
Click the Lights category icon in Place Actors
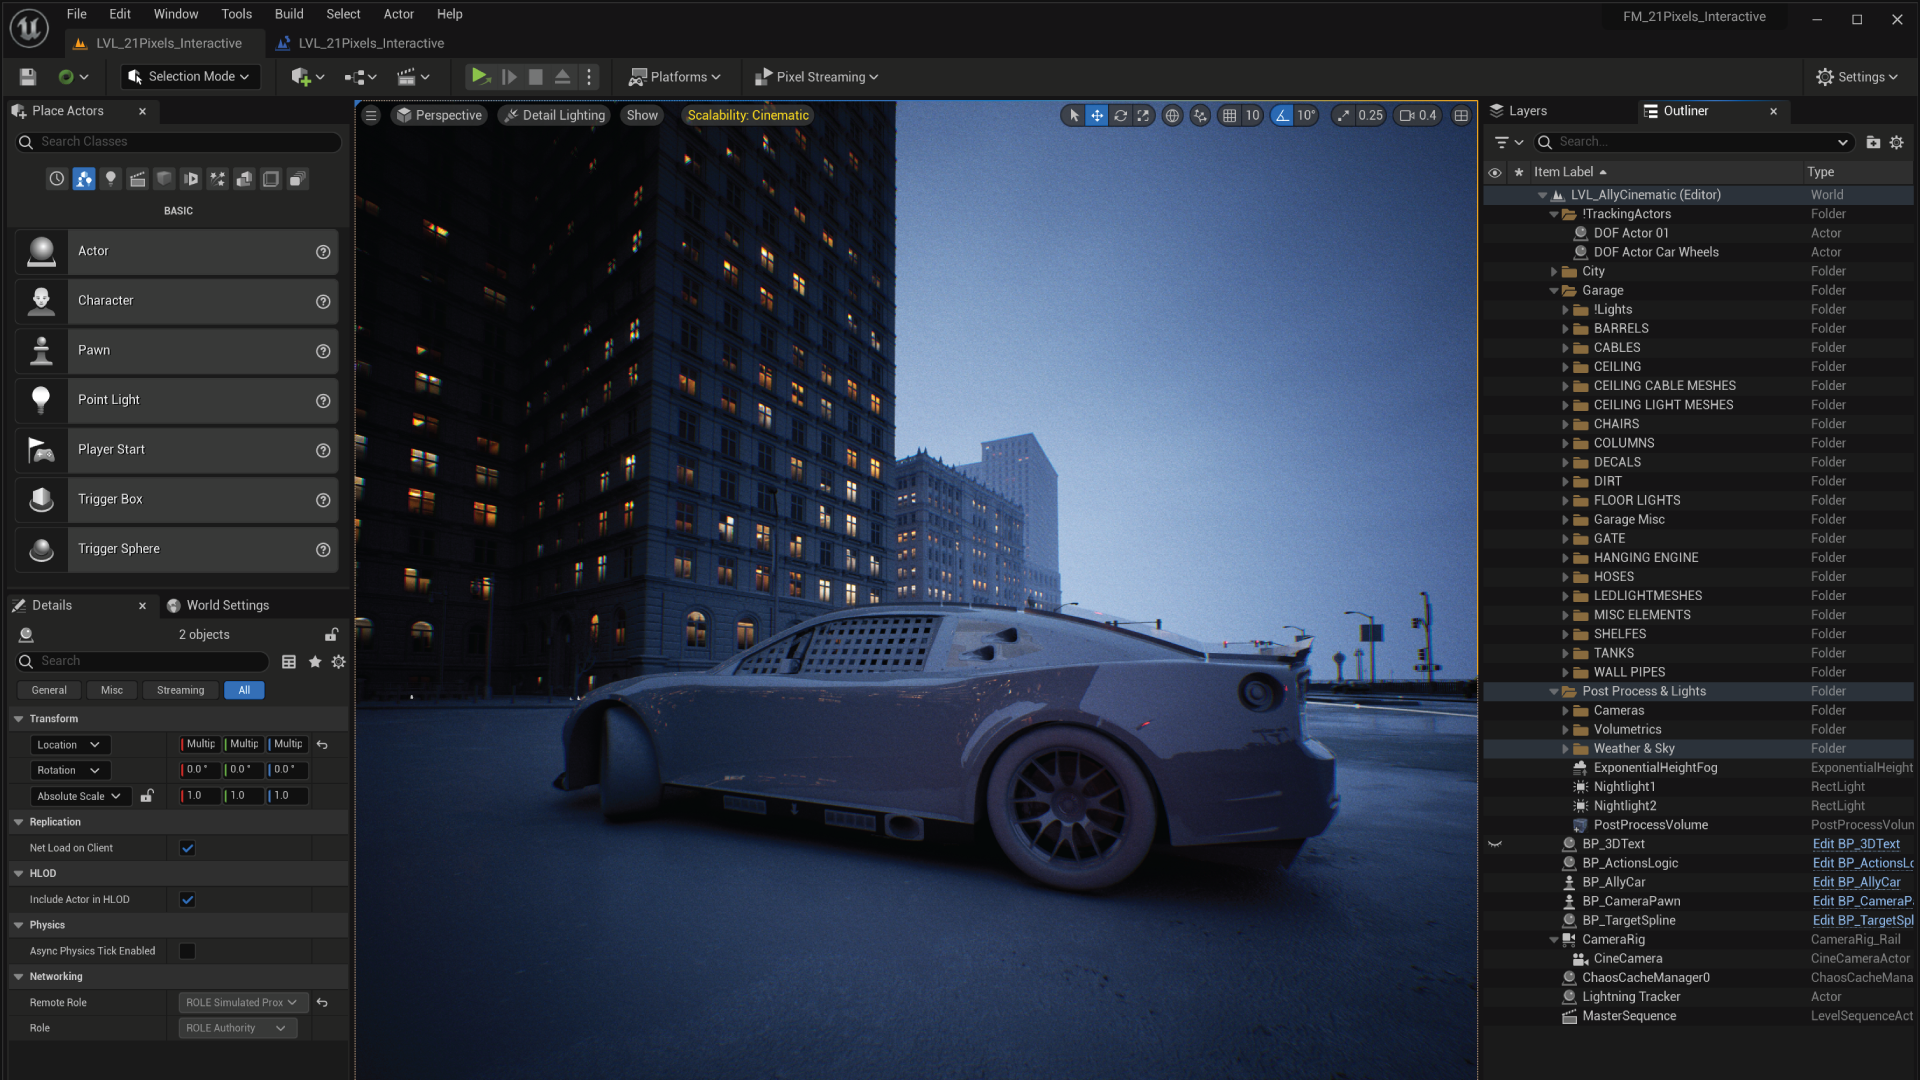click(x=111, y=179)
